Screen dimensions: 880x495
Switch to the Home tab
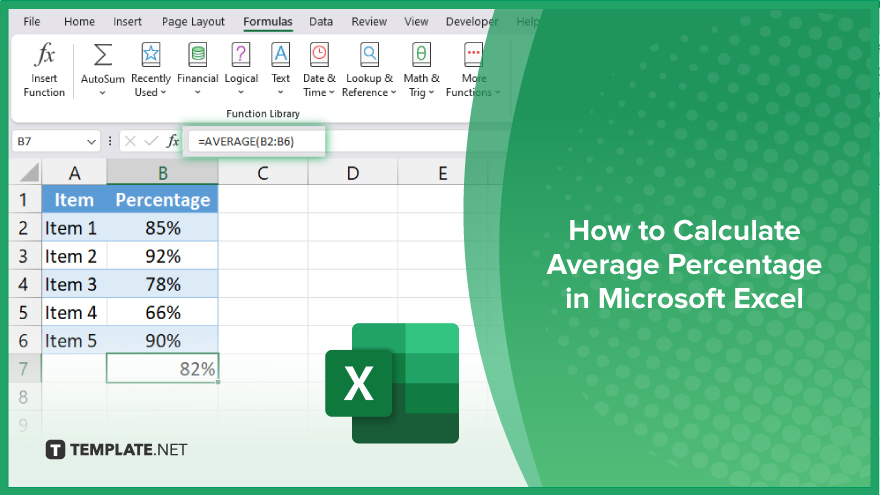click(x=79, y=22)
